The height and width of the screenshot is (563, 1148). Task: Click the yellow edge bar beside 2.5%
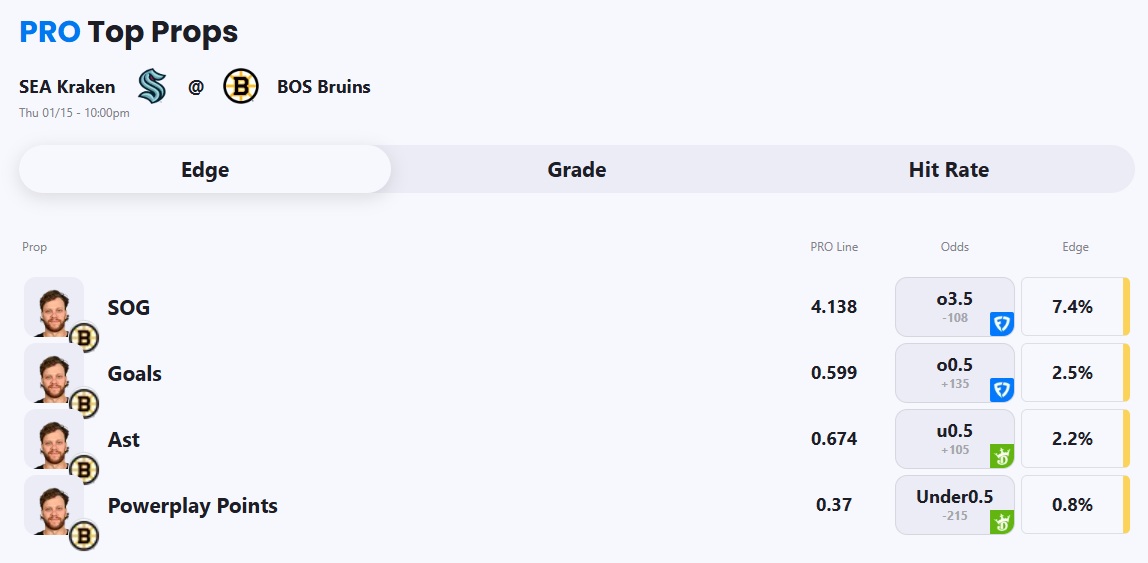[x=1126, y=373]
